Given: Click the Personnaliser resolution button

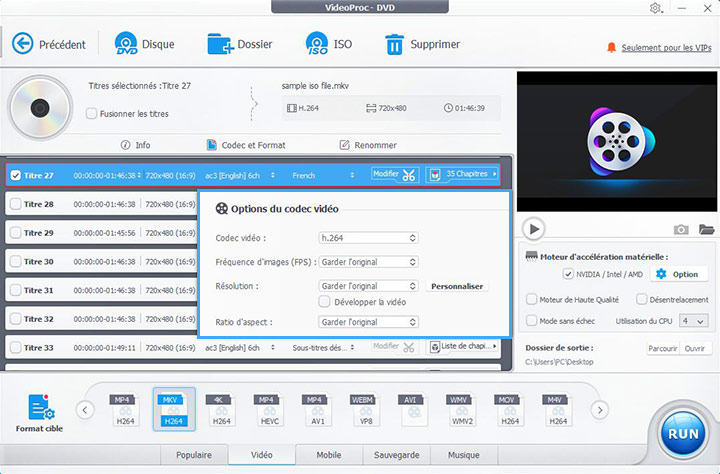Looking at the screenshot, I should (x=457, y=286).
